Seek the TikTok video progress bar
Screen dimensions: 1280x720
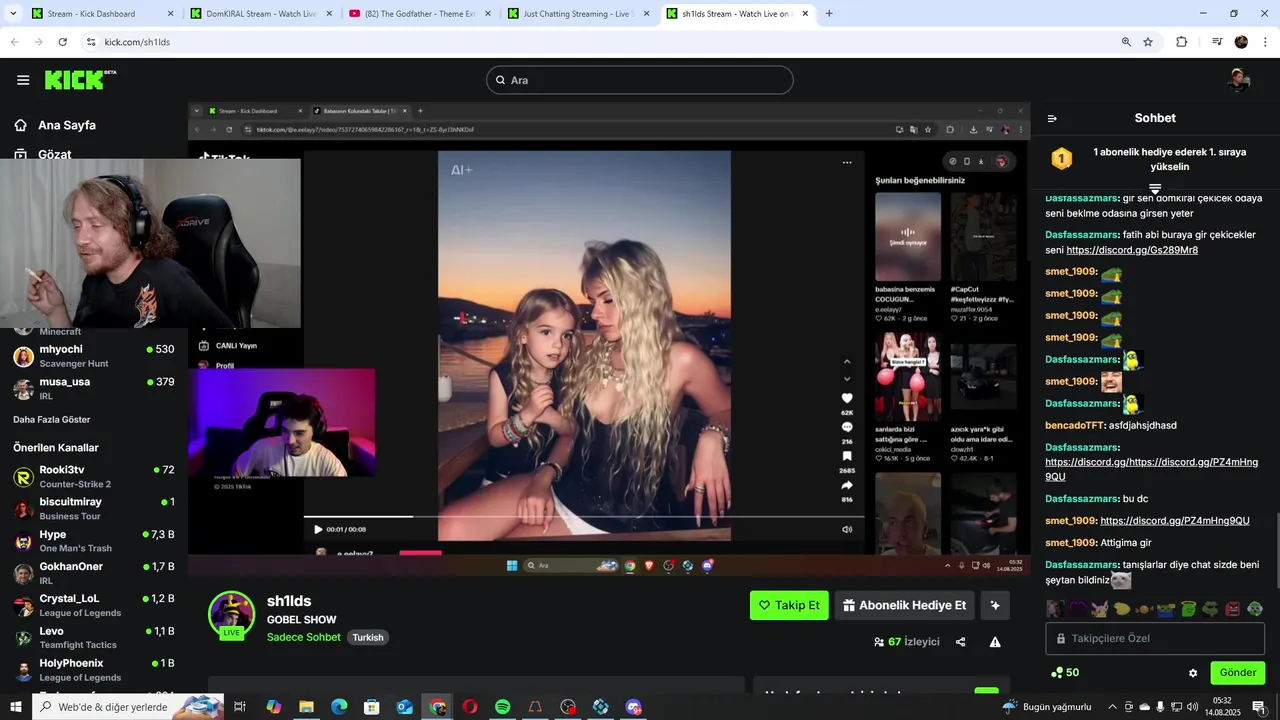tap(584, 517)
